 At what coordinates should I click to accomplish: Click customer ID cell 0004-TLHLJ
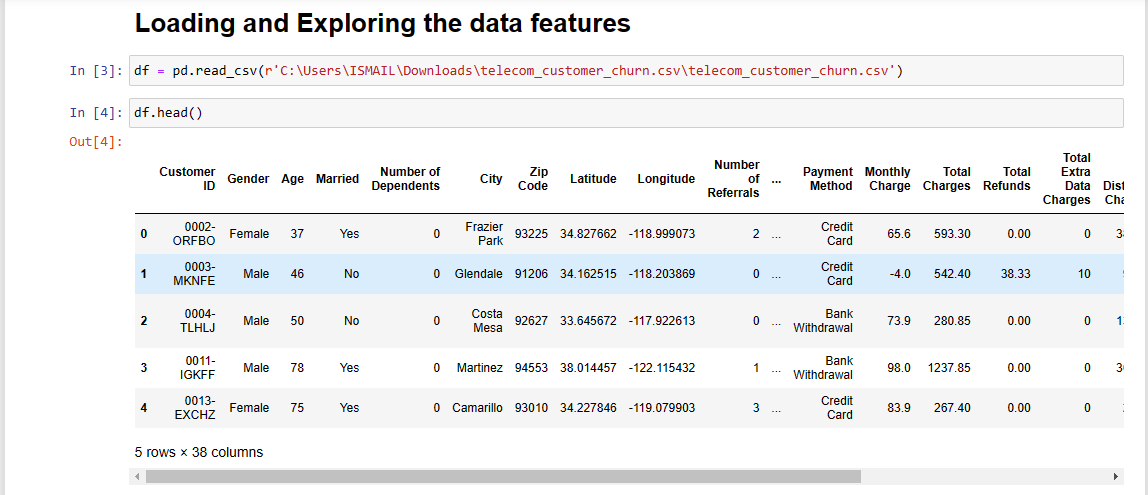198,321
